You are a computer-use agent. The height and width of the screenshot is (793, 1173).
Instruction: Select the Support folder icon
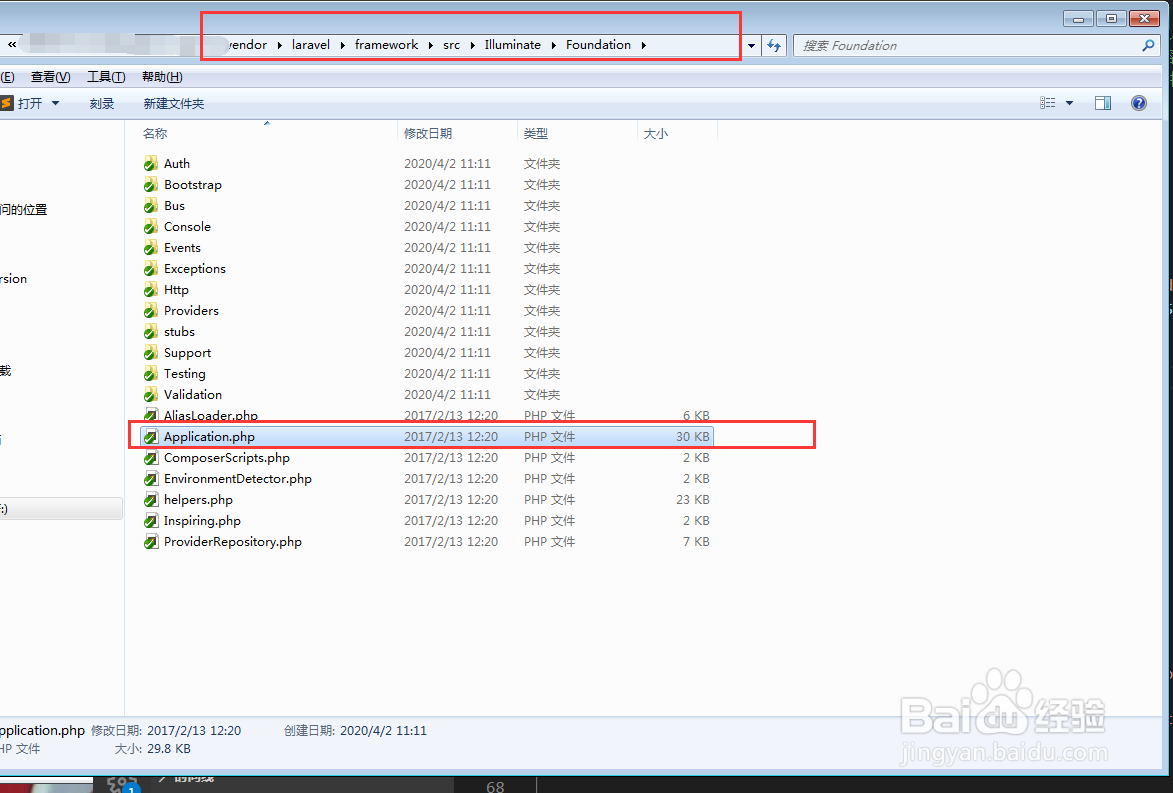pyautogui.click(x=150, y=352)
